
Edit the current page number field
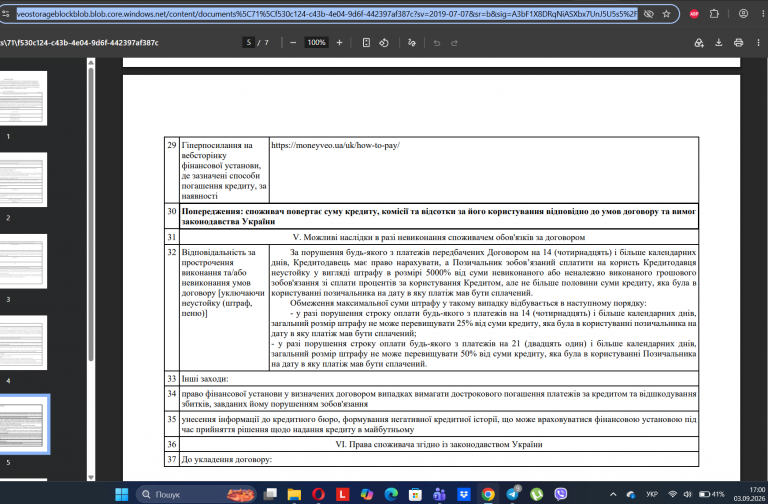coord(249,43)
